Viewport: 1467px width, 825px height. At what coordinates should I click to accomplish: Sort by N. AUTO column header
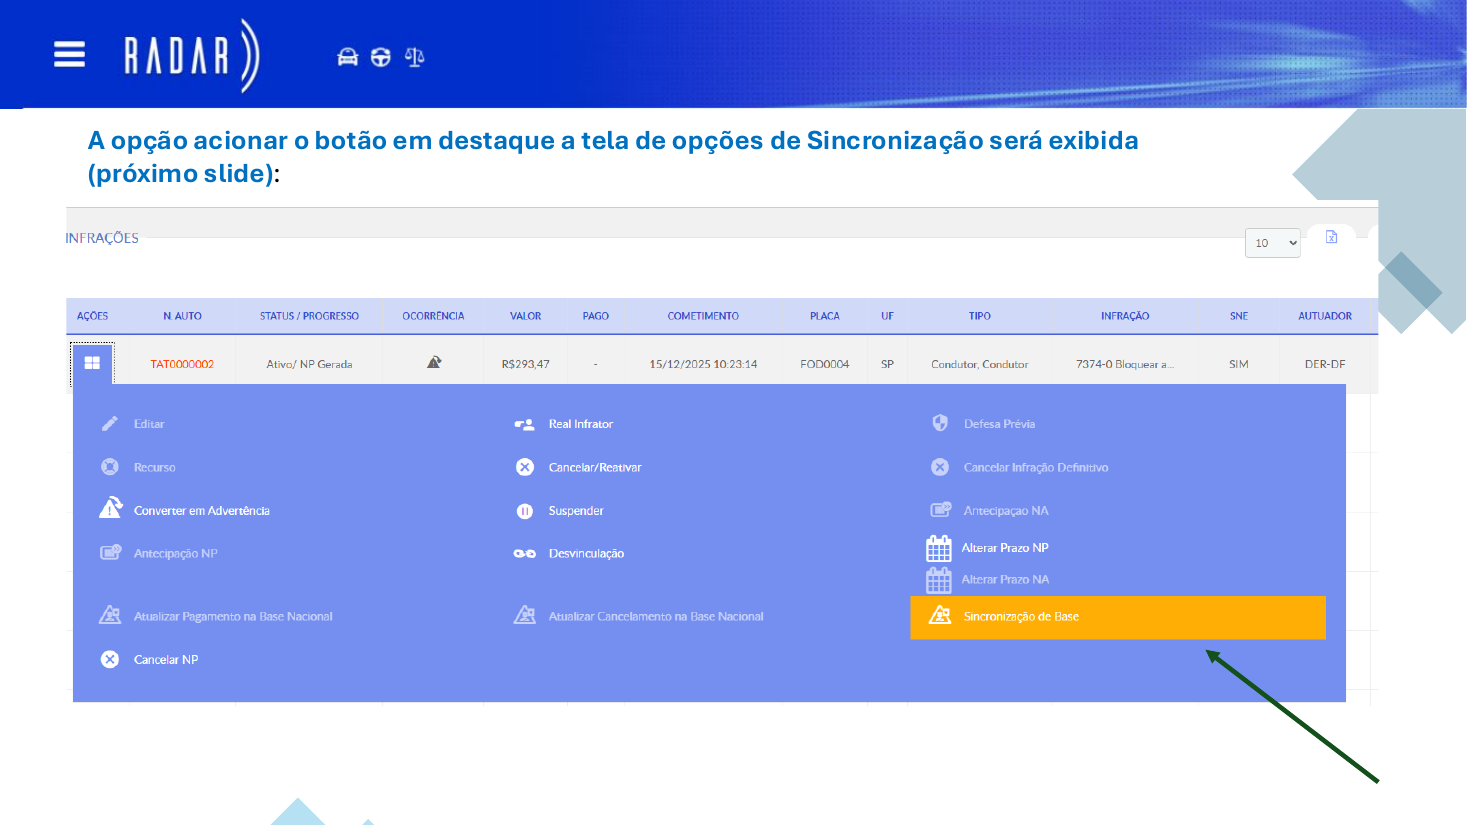(x=182, y=316)
